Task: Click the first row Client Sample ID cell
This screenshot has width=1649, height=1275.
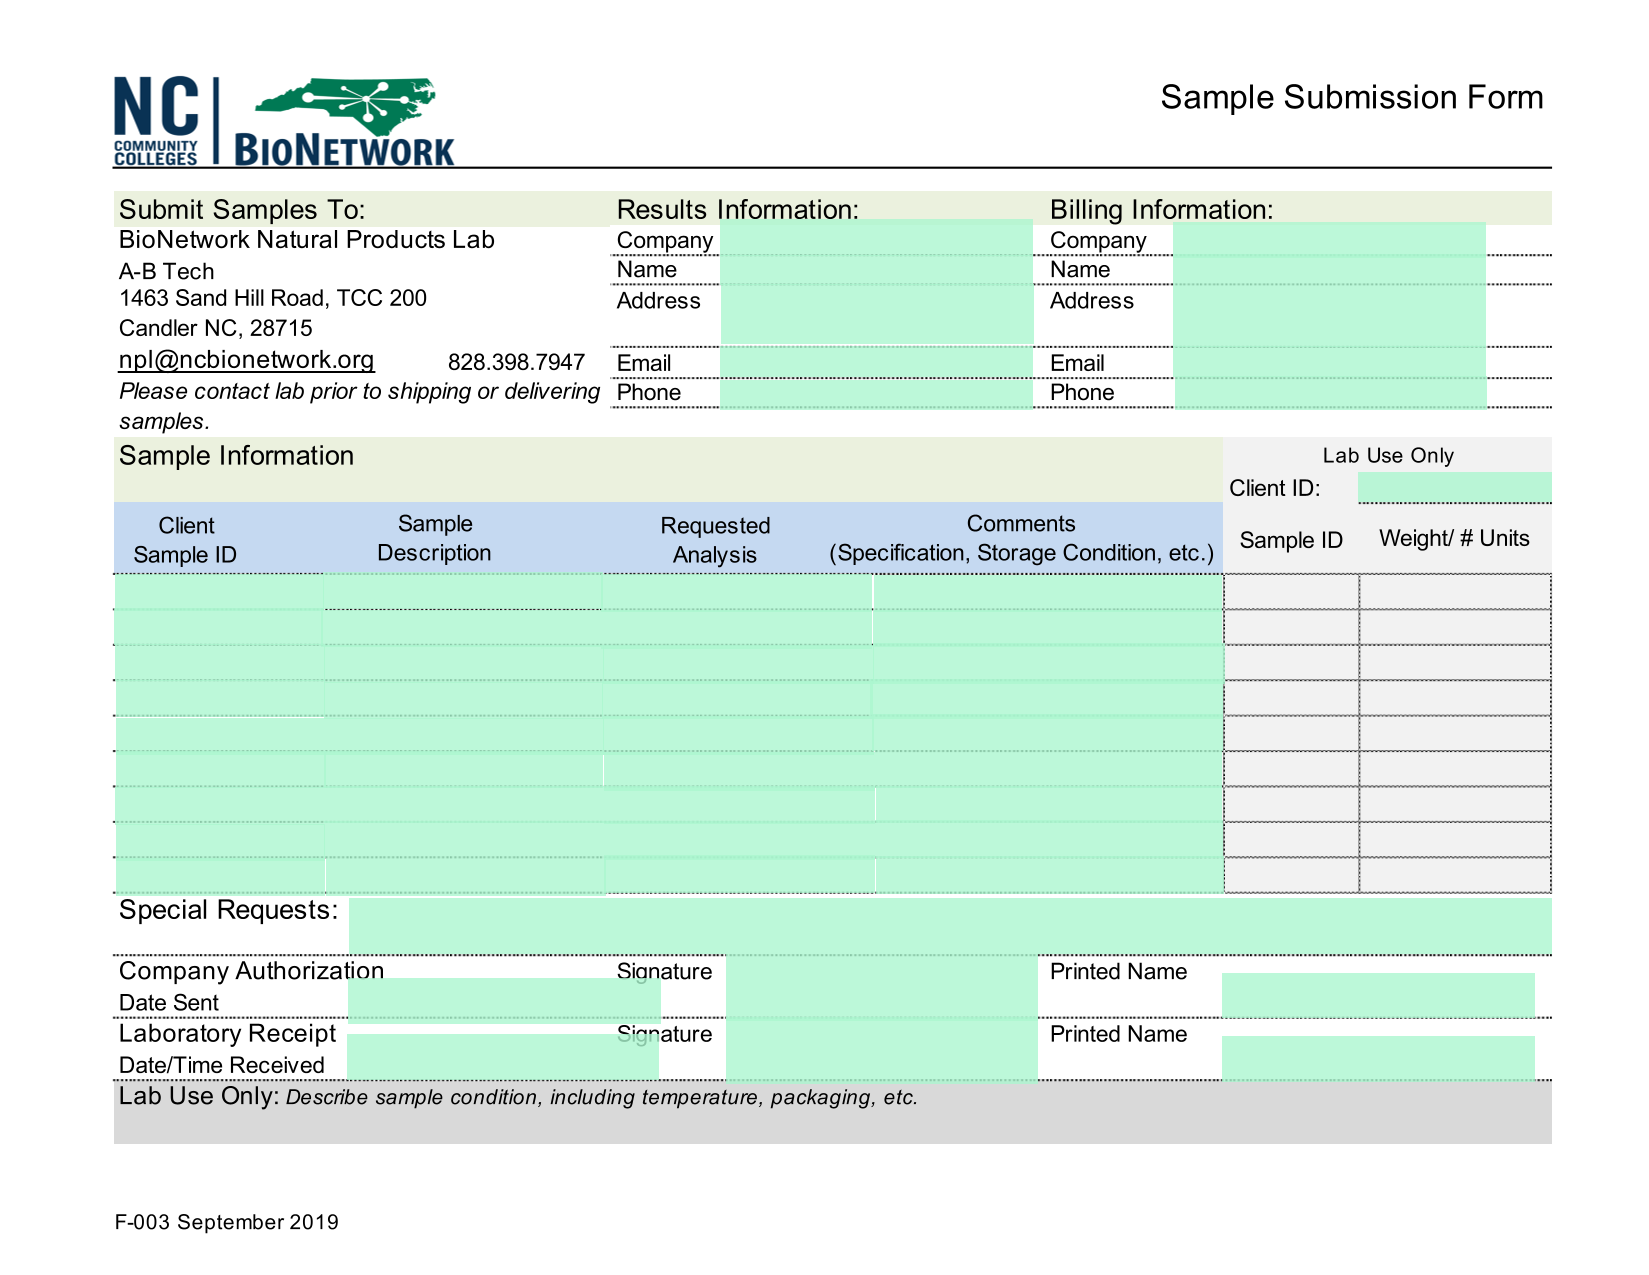Action: [219, 592]
